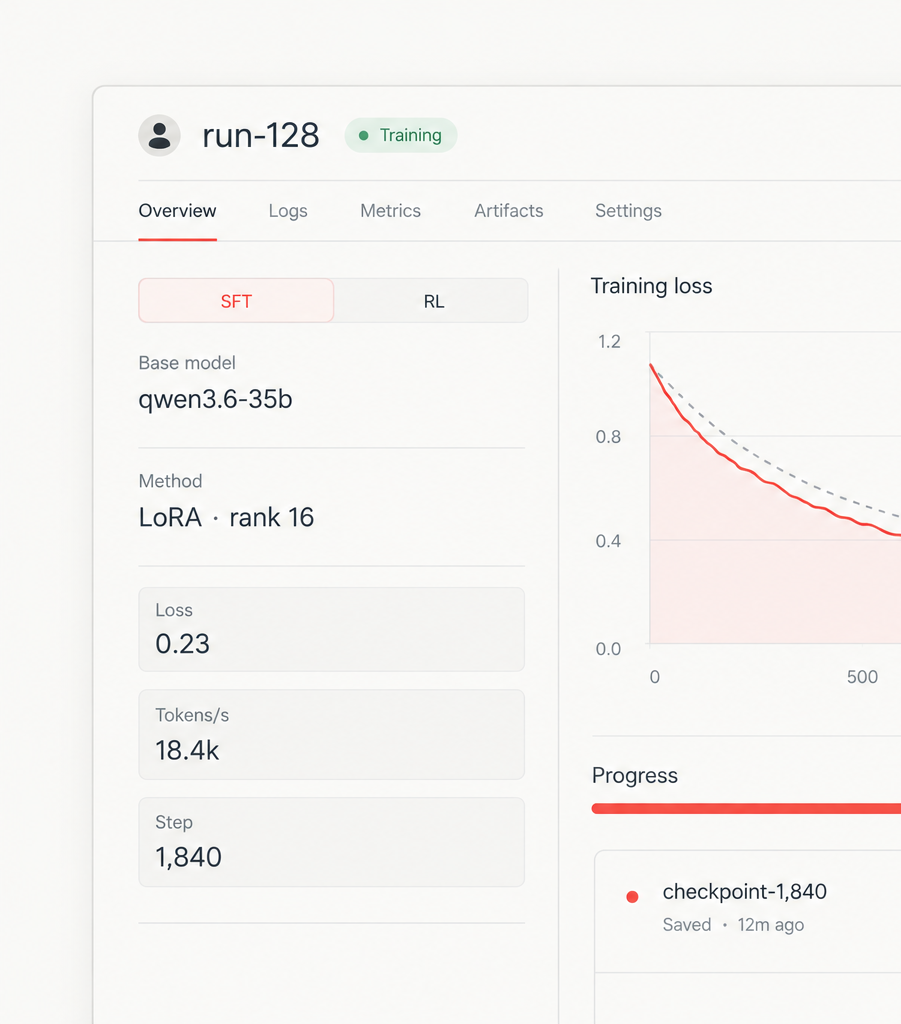This screenshot has height=1024, width=901.
Task: Click the user avatar icon beside run-128
Action: pyautogui.click(x=159, y=135)
